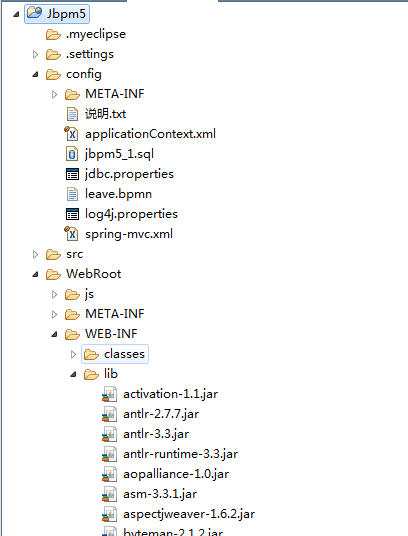
Task: Select activation-1.1.jar file name
Action: 171,394
